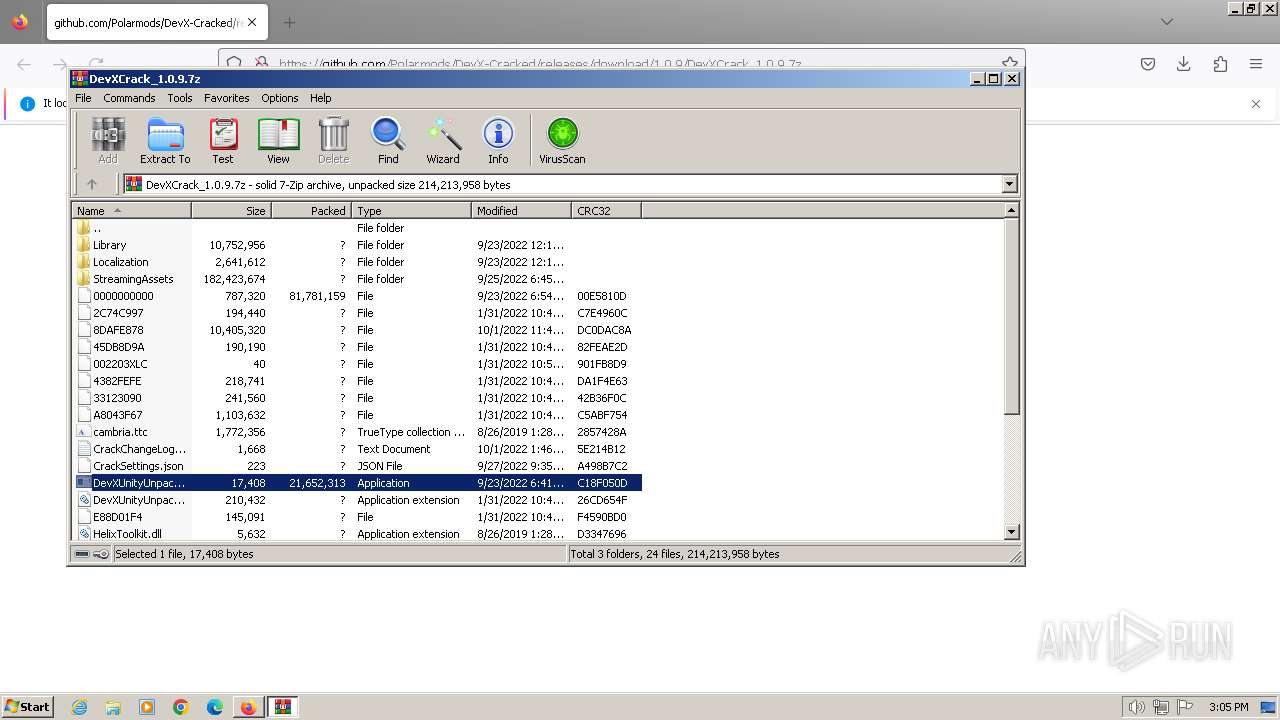Show archive Info
The width and height of the screenshot is (1280, 720).
[x=498, y=141]
